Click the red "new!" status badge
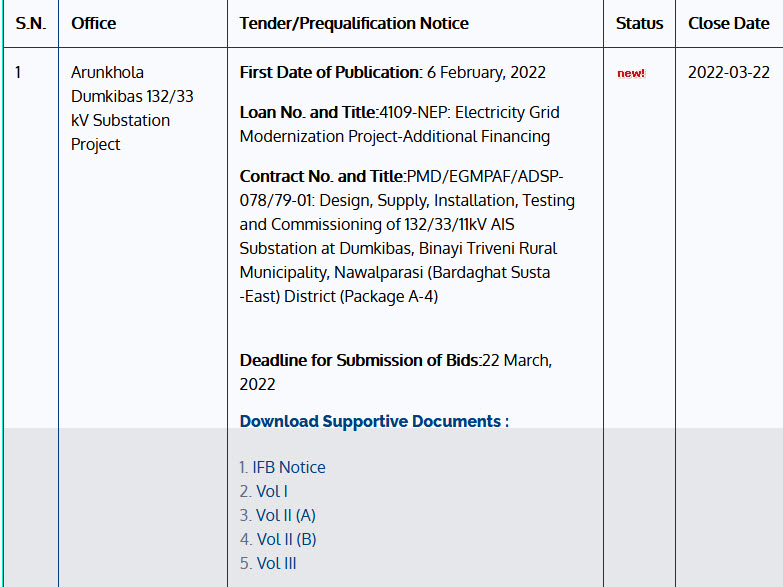Screen dimensions: 783x587 (x=631, y=74)
